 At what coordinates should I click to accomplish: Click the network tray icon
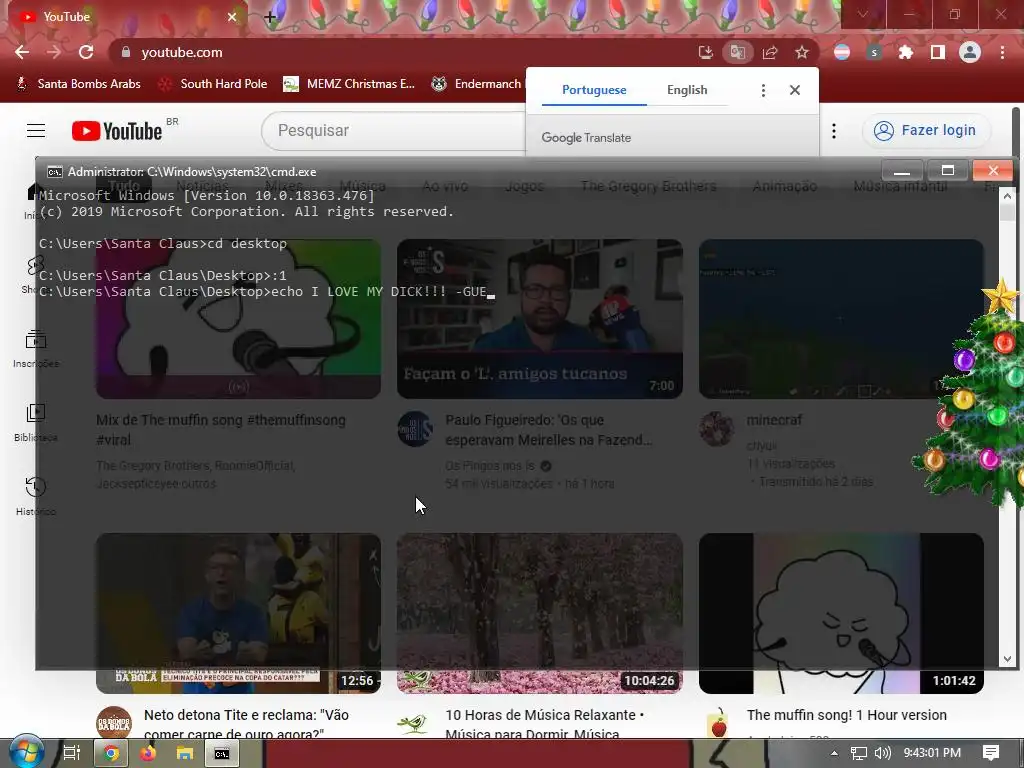click(859, 753)
